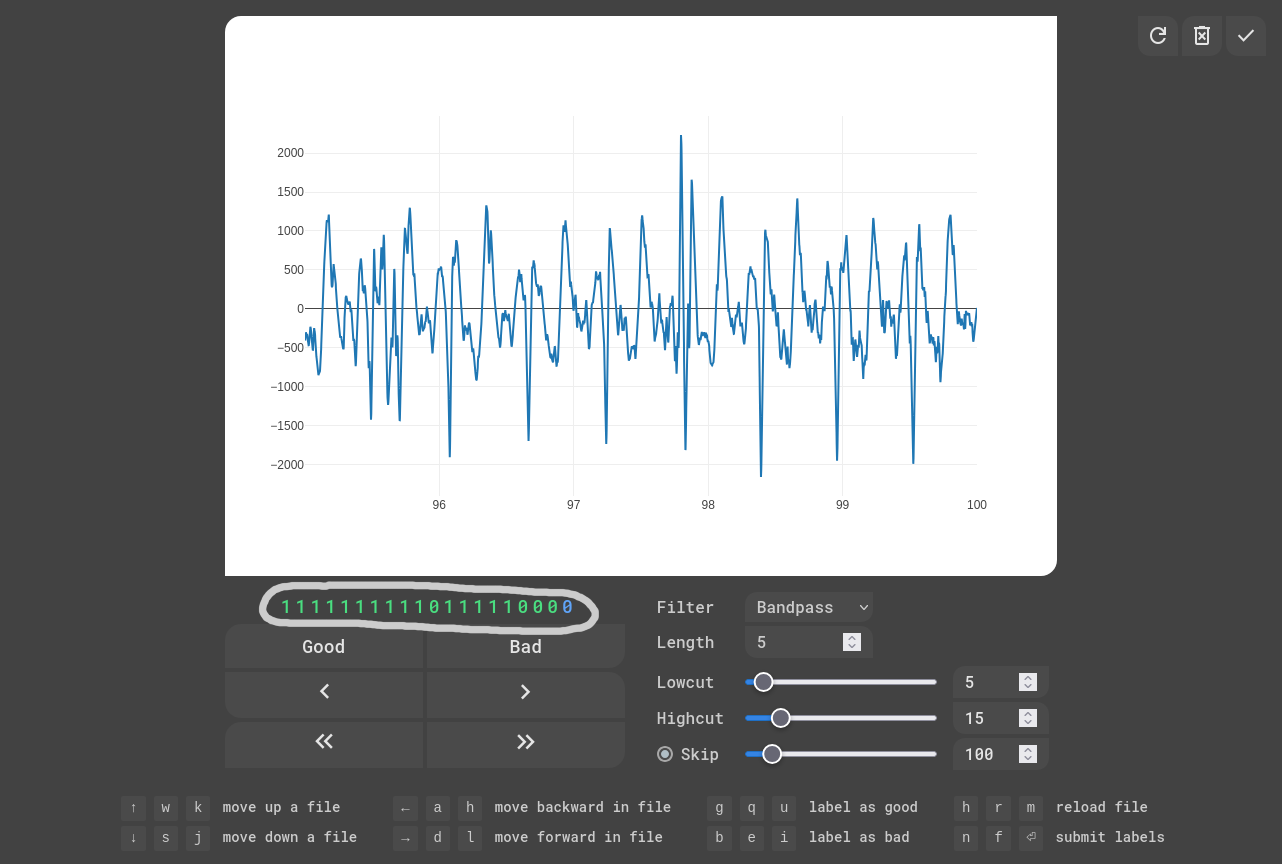Click the Lowcut value stepper arrows
1282x864 pixels.
pos(1028,682)
